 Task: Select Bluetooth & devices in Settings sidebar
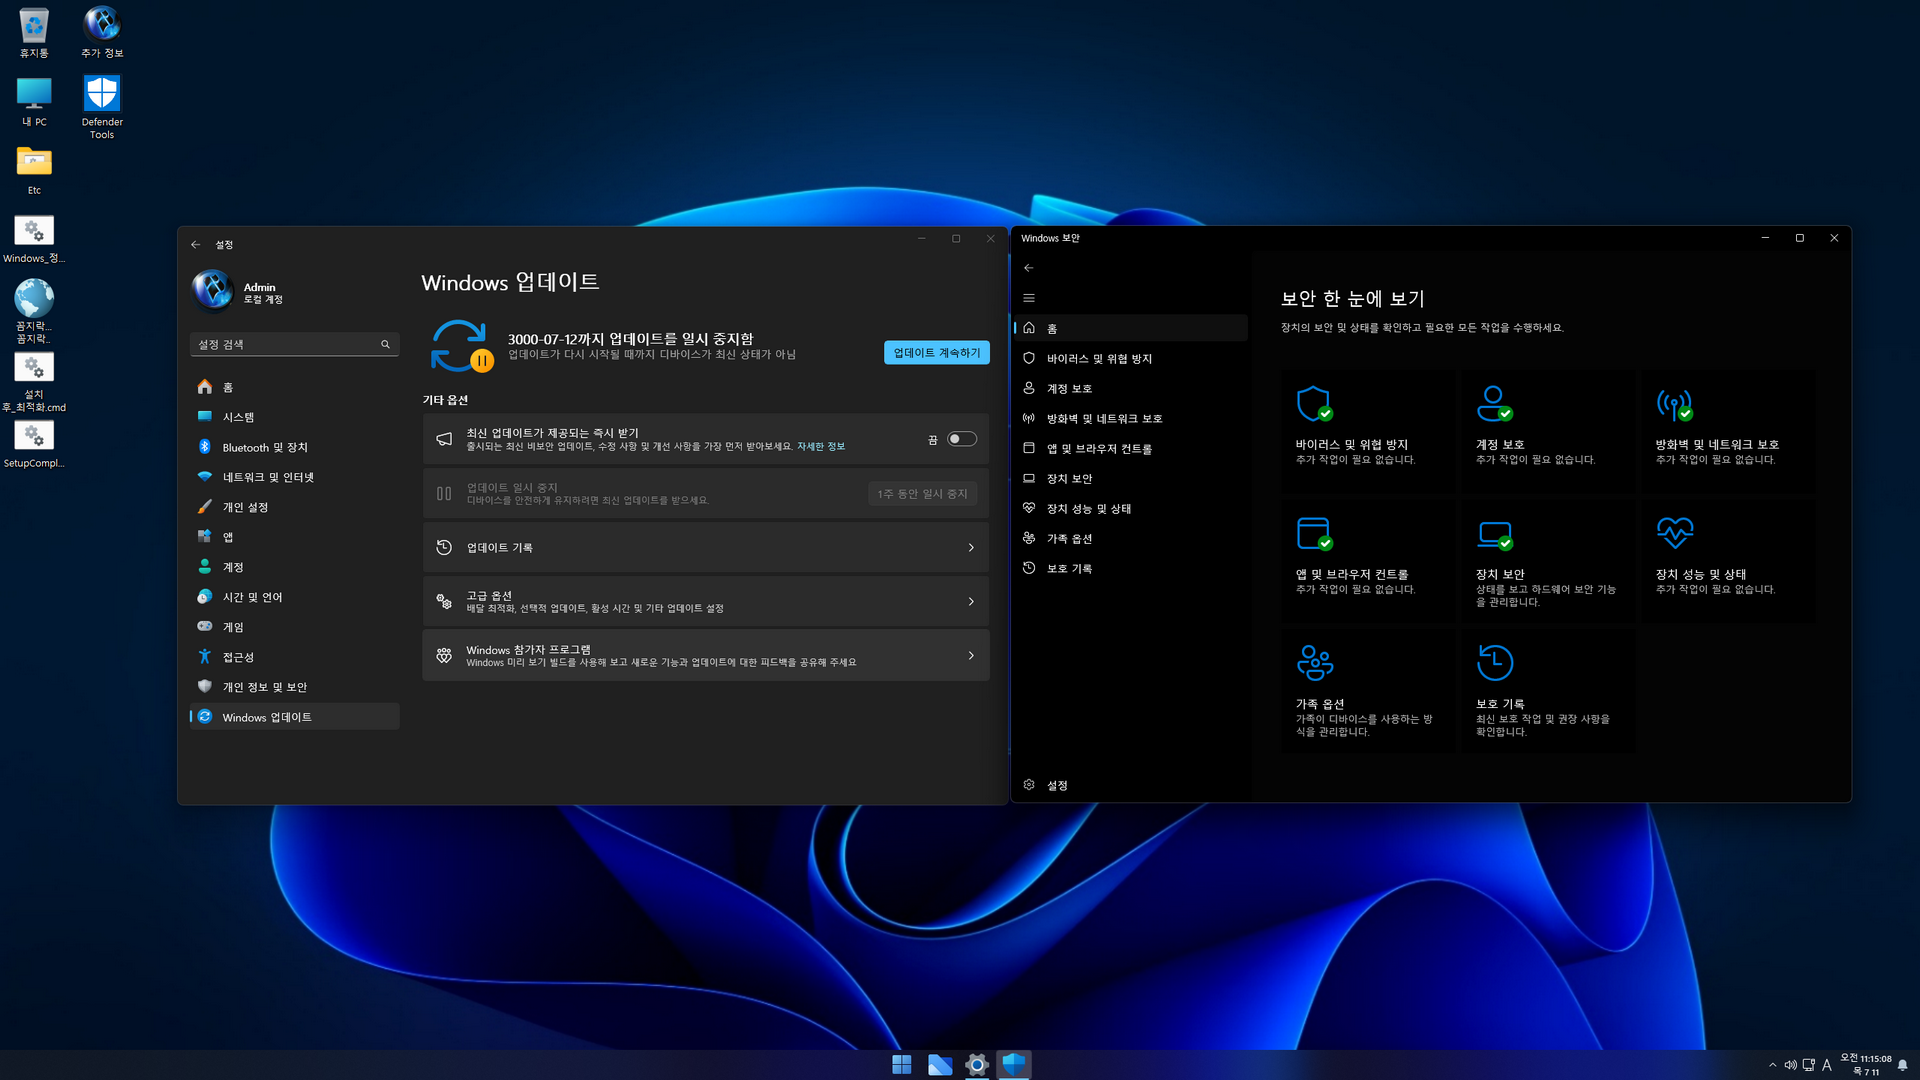[x=265, y=447]
